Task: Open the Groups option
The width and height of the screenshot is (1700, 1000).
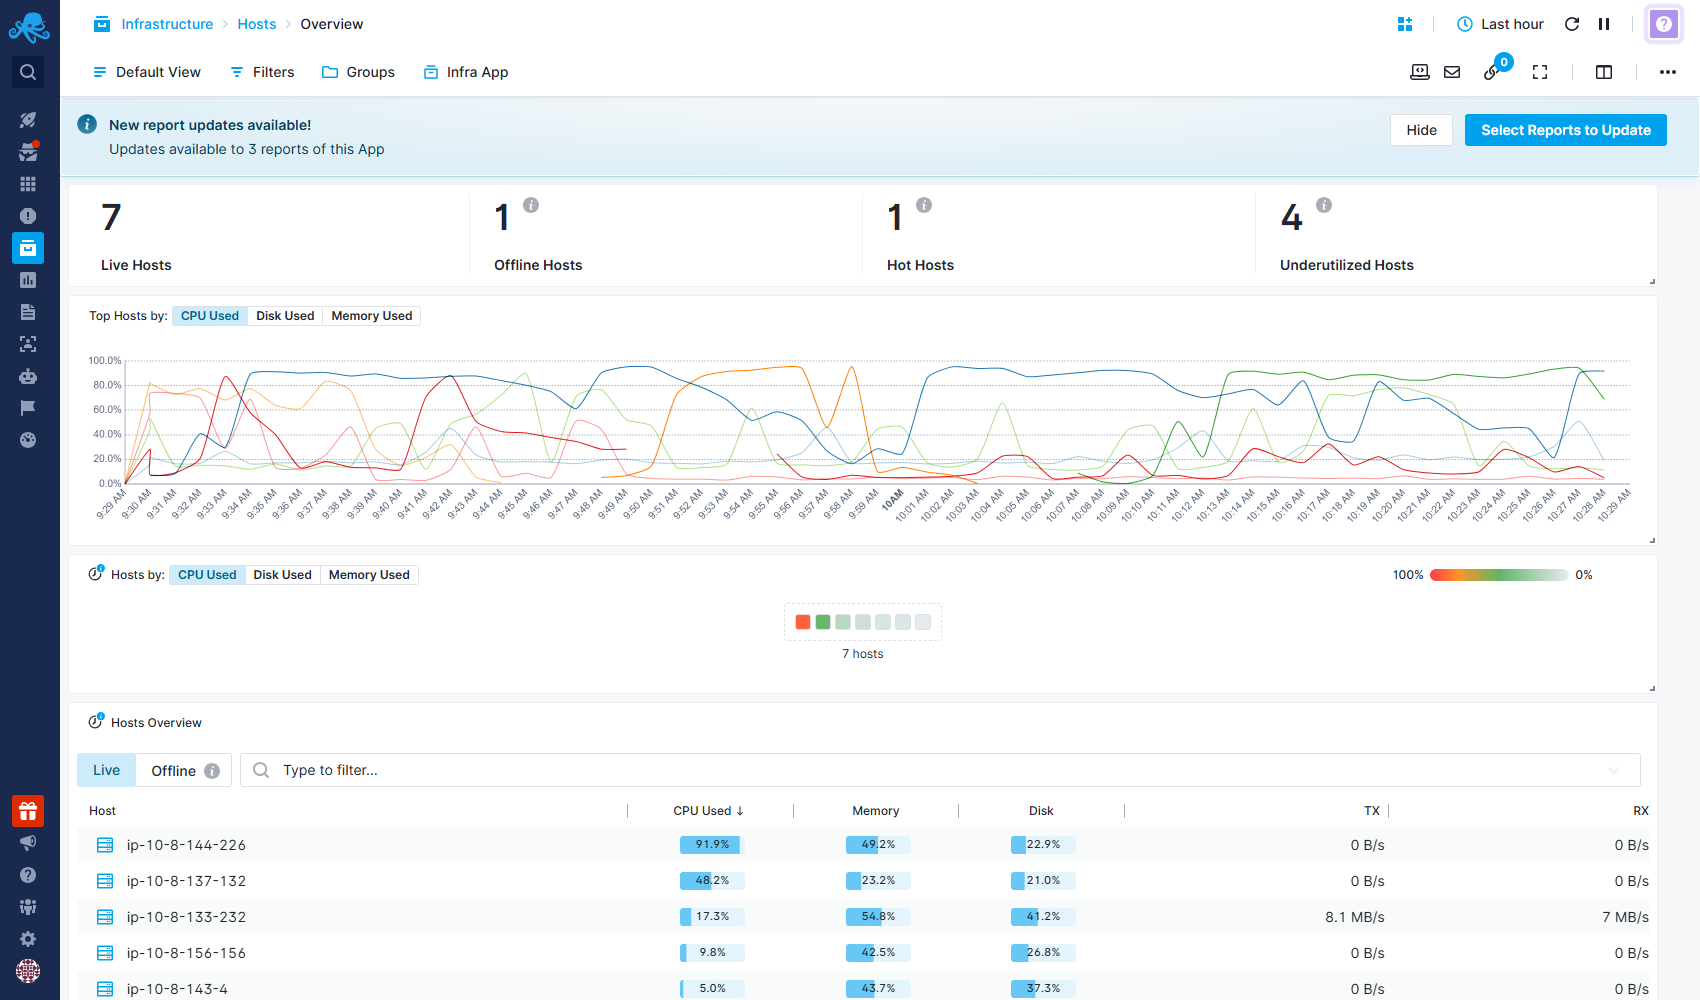Action: click(x=358, y=72)
